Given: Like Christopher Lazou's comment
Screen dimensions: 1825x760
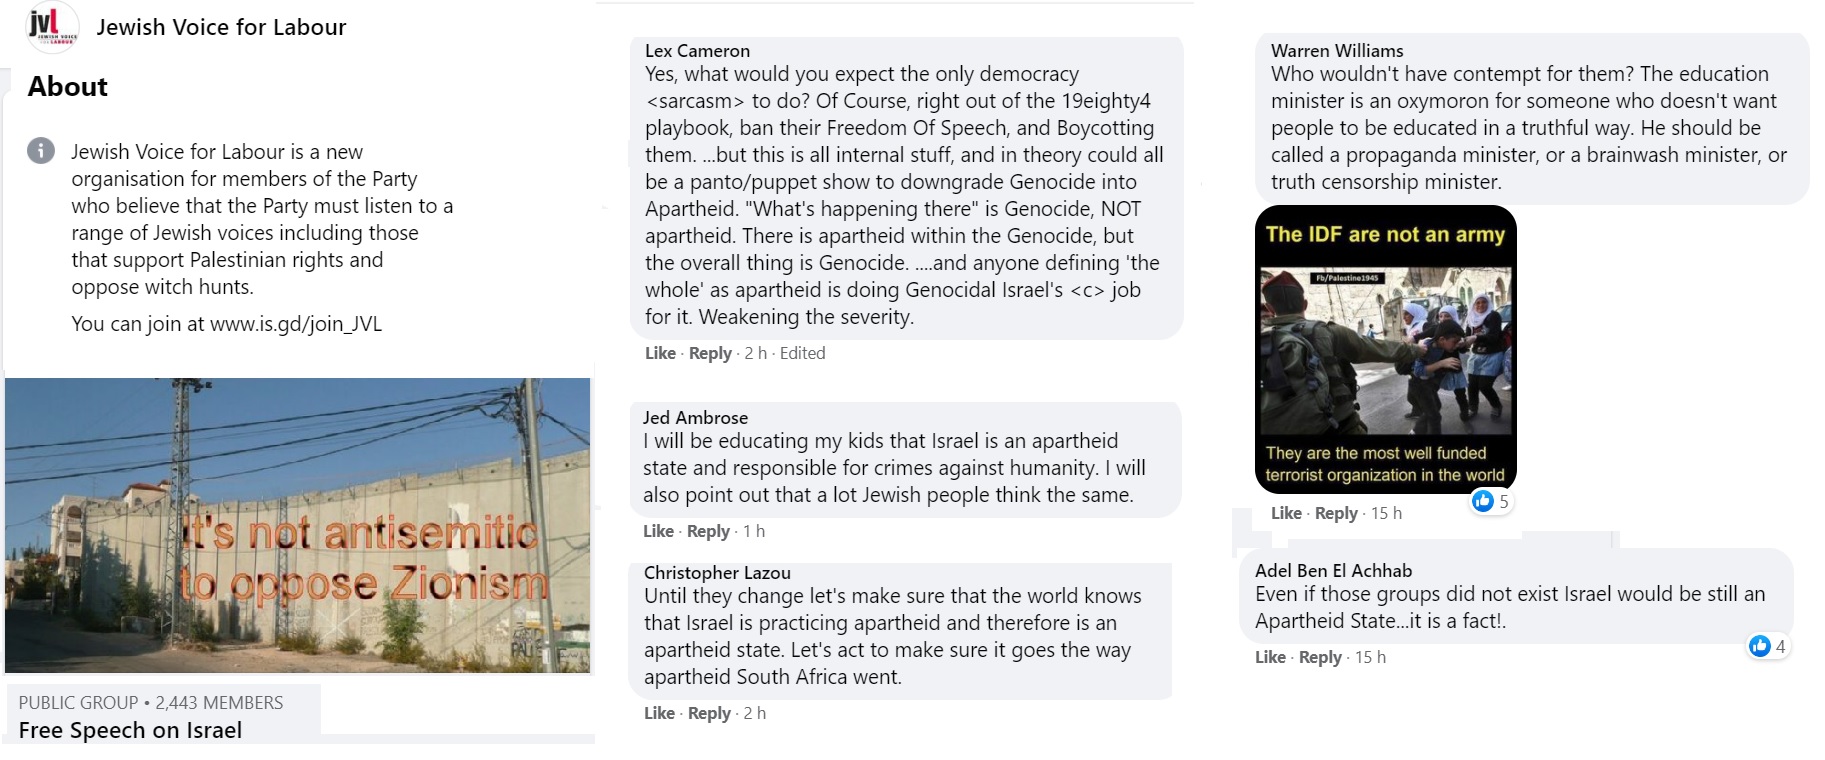Looking at the screenshot, I should point(659,713).
